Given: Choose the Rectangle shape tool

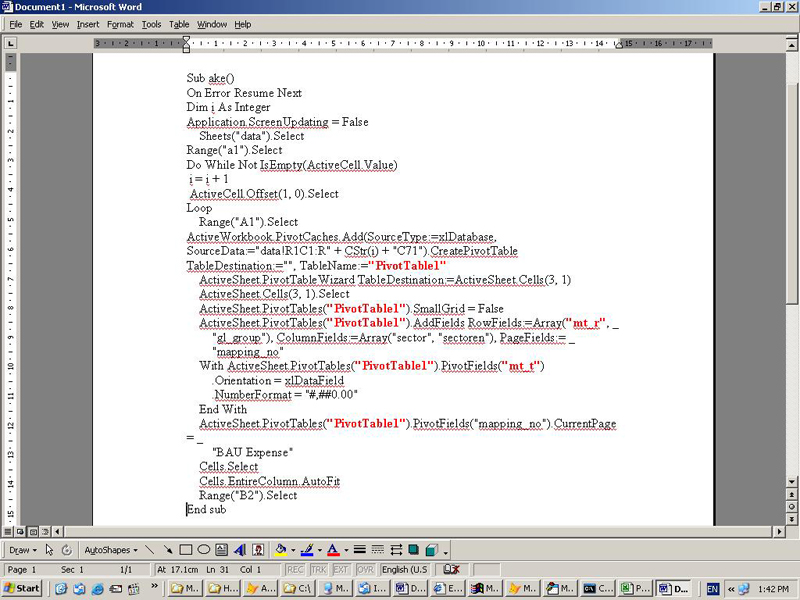Looking at the screenshot, I should (x=186, y=550).
